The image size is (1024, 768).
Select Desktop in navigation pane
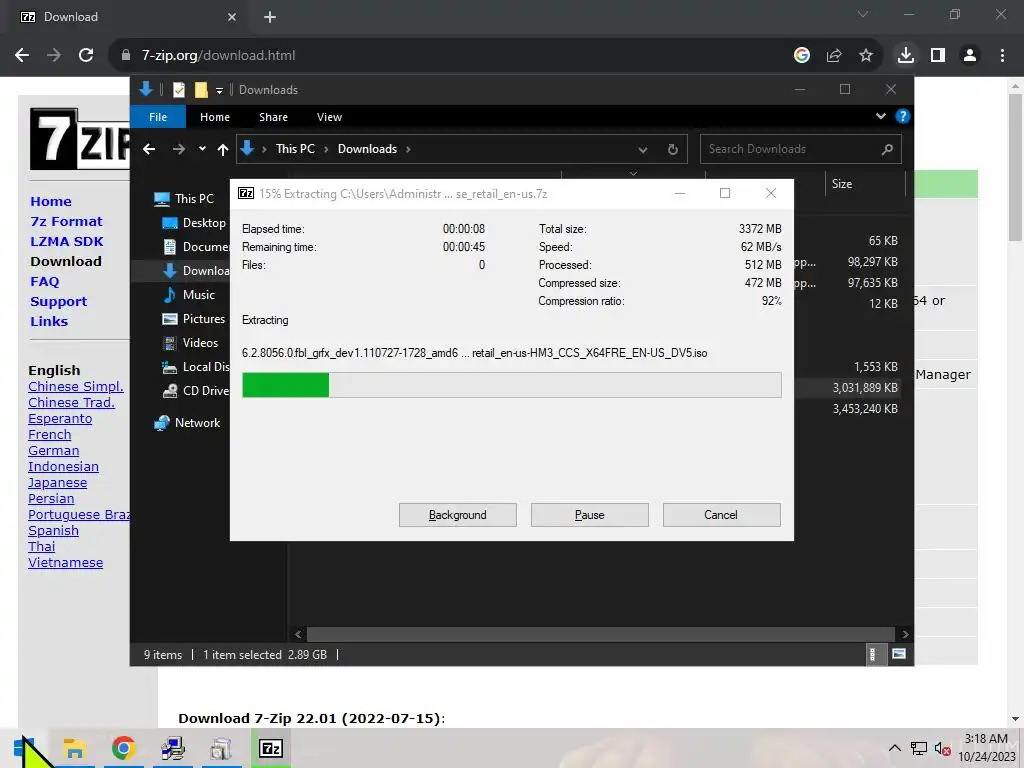click(194, 223)
